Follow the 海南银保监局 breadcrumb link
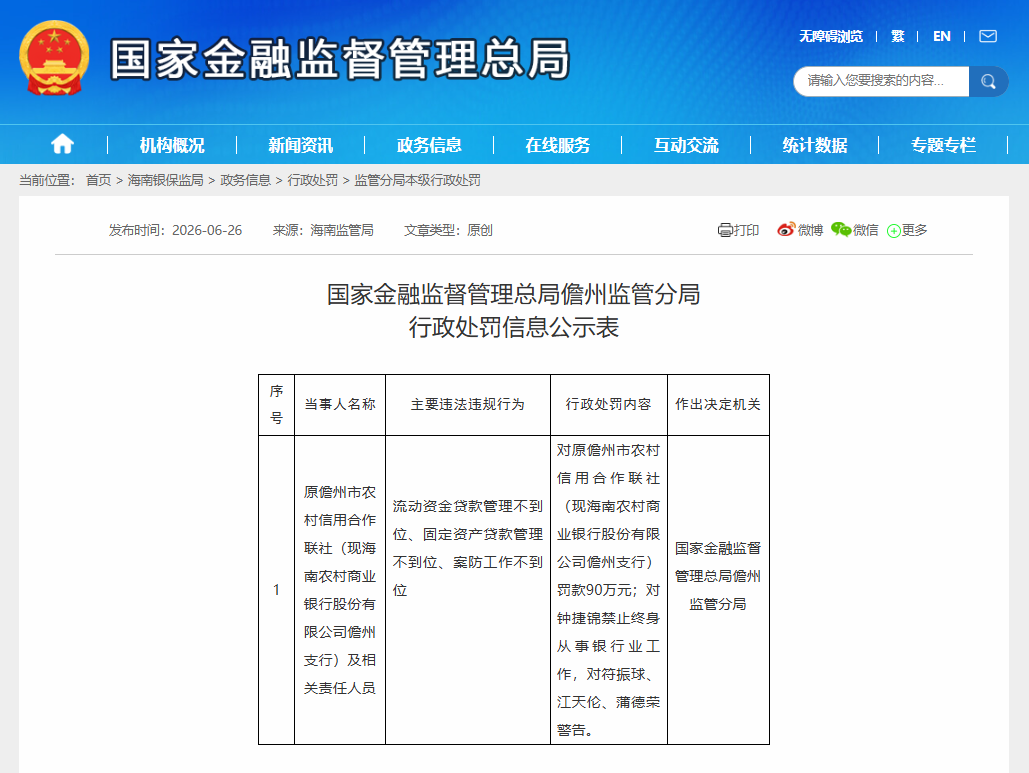Screen dimensions: 1029x773 click(x=165, y=180)
